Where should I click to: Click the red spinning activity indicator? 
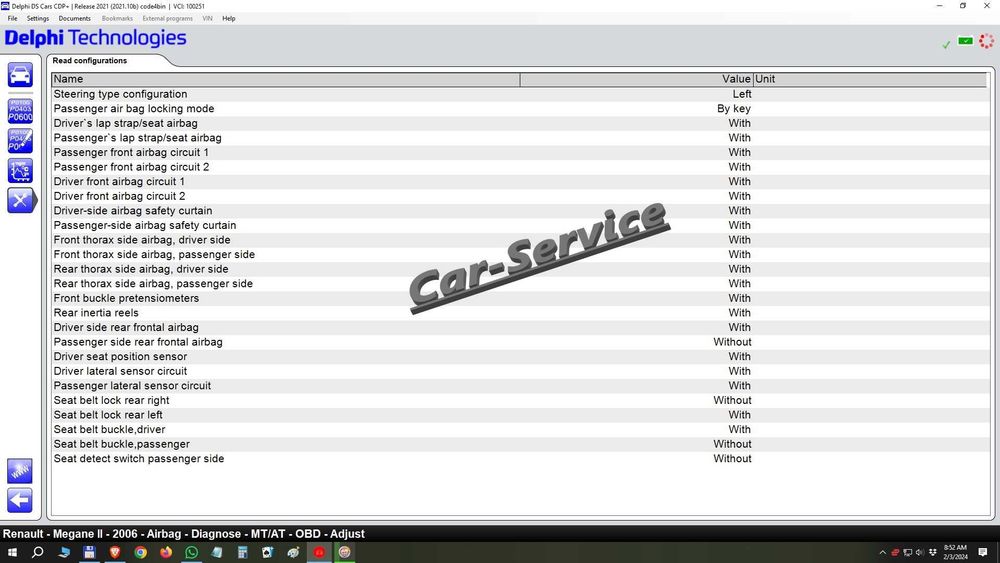click(x=986, y=41)
